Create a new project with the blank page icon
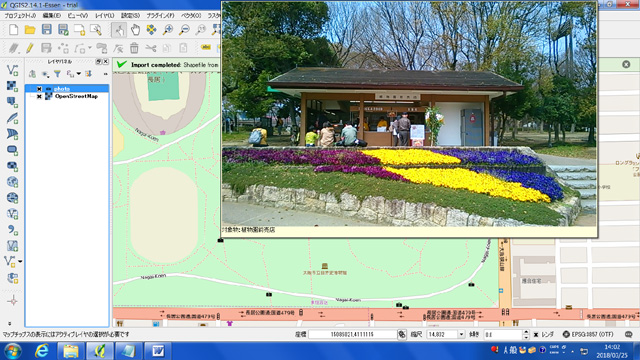 pos(13,29)
